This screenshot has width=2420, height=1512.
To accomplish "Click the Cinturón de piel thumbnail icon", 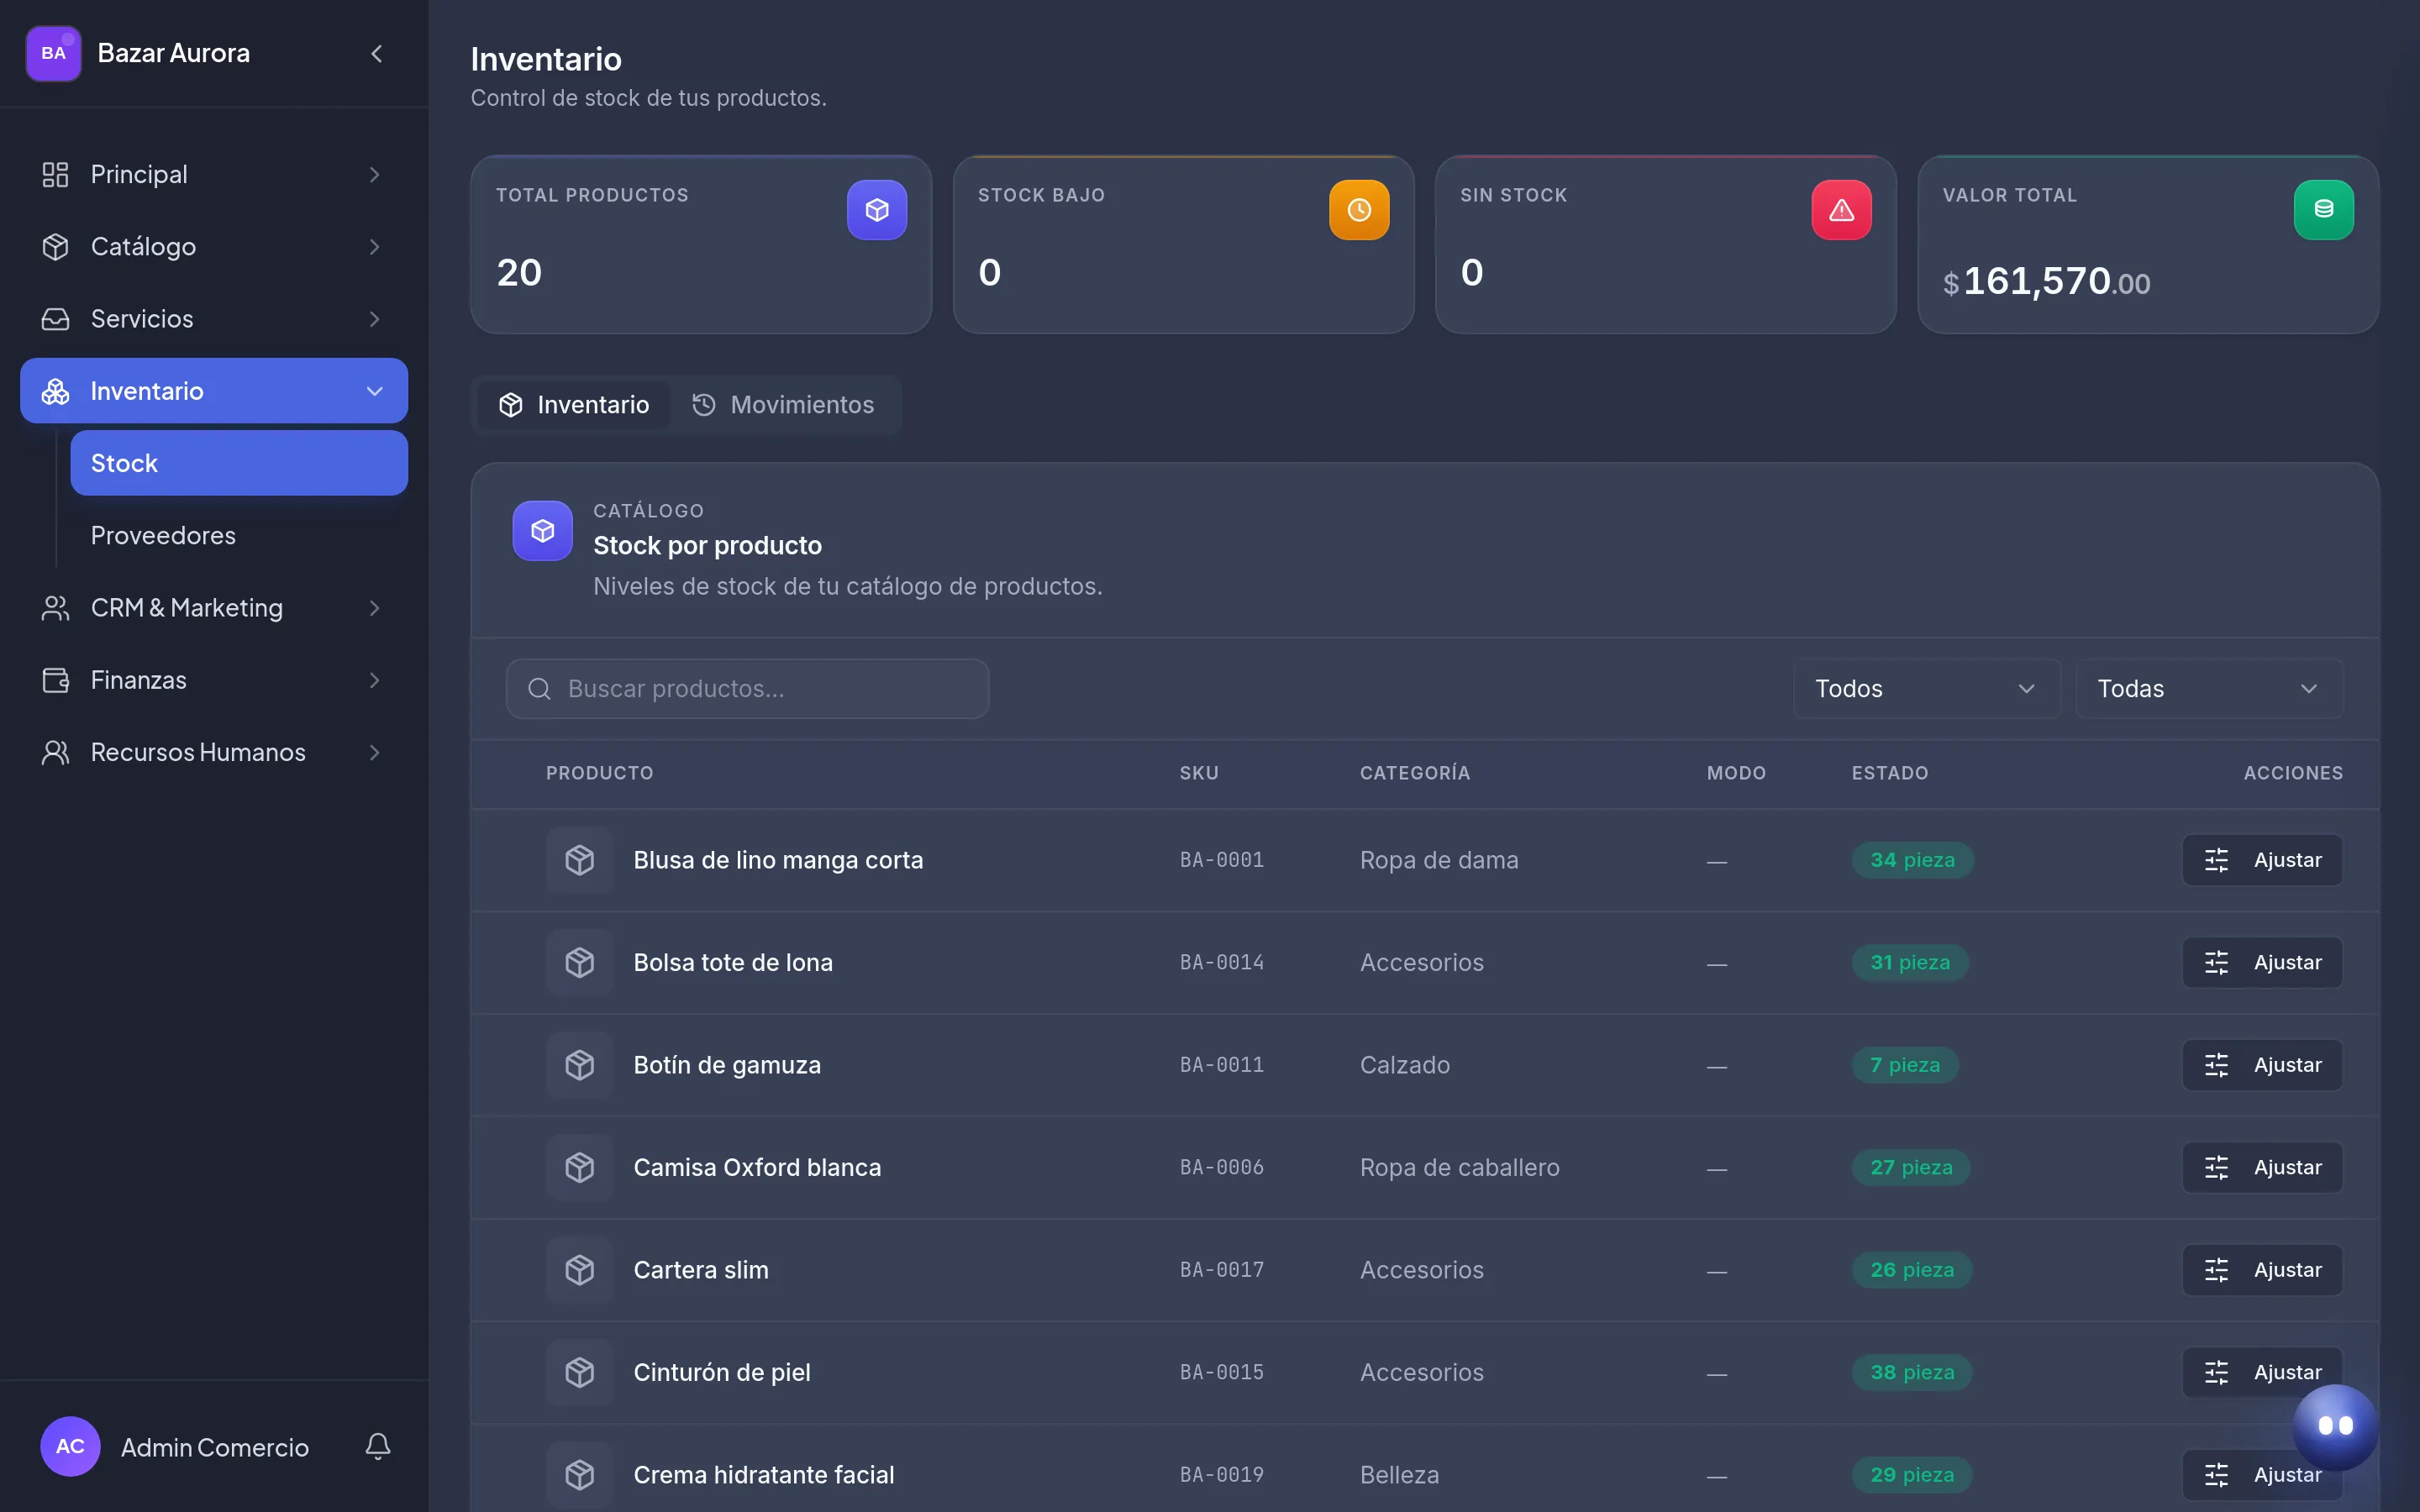I will point(580,1372).
